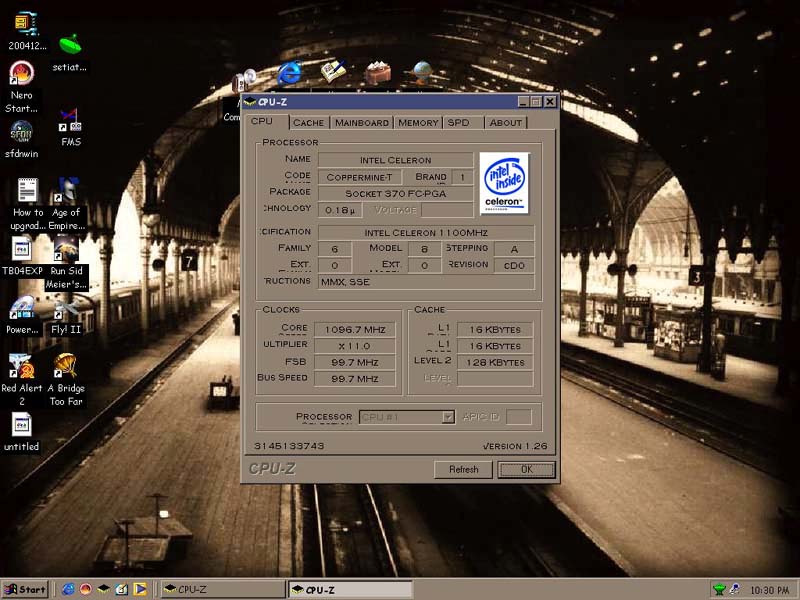Click the Fly! II desktop shortcut

click(67, 308)
